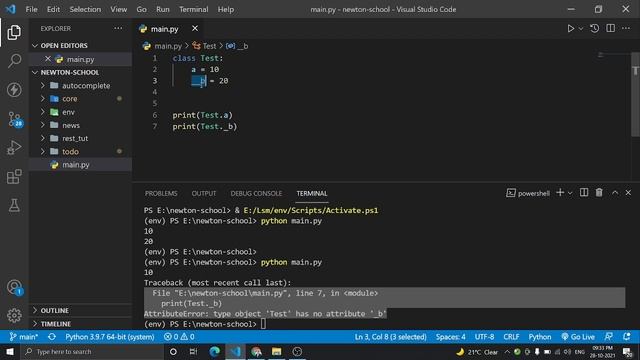This screenshot has height=360, width=640.
Task: Open editor More Actions ellipsis
Action: click(x=626, y=28)
